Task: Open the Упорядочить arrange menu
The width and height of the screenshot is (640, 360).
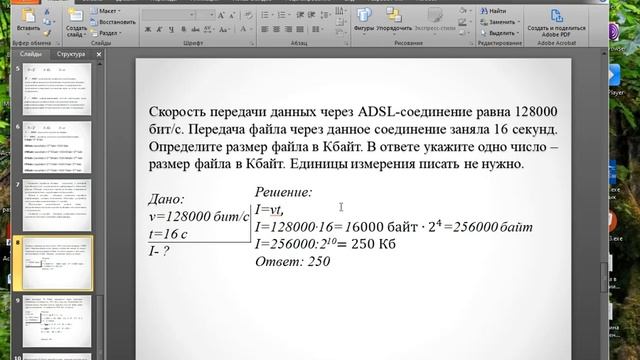Action: coord(394,19)
